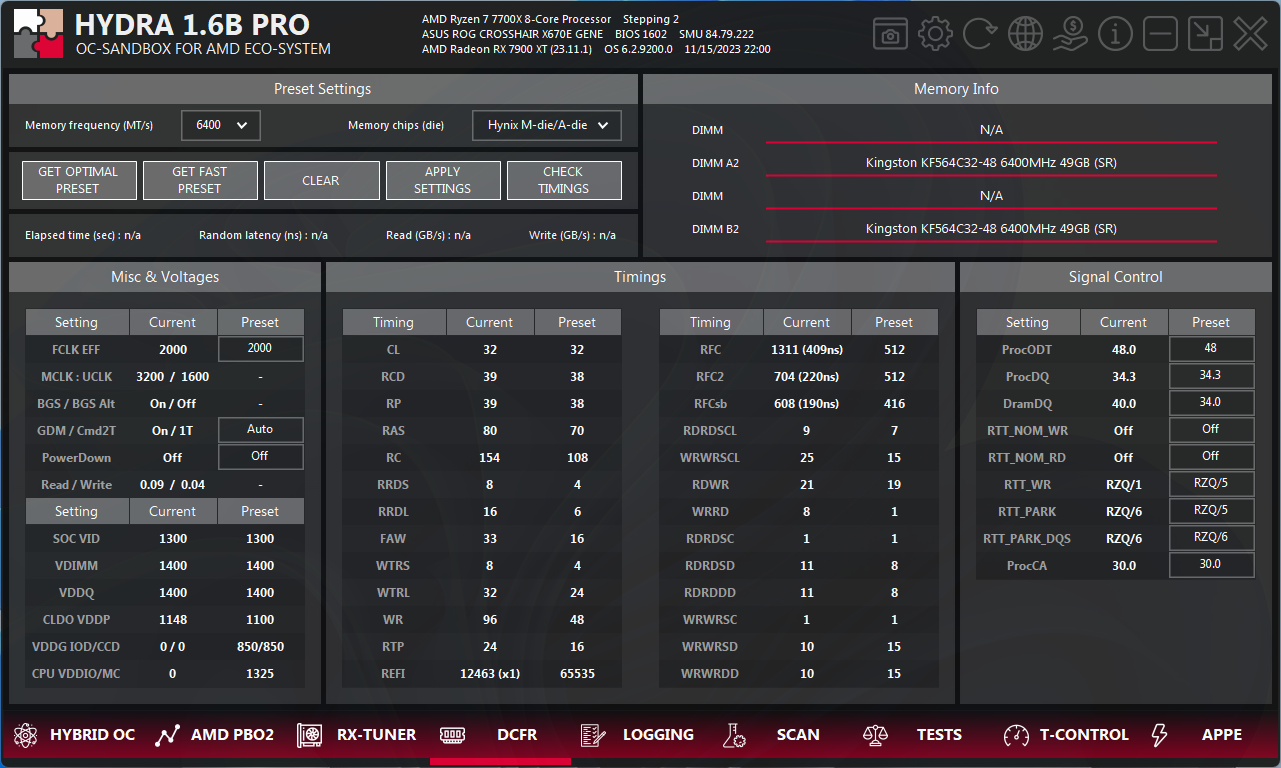1281x768 pixels.
Task: Click the RFCsb current value 608 (190ns)
Action: [806, 404]
